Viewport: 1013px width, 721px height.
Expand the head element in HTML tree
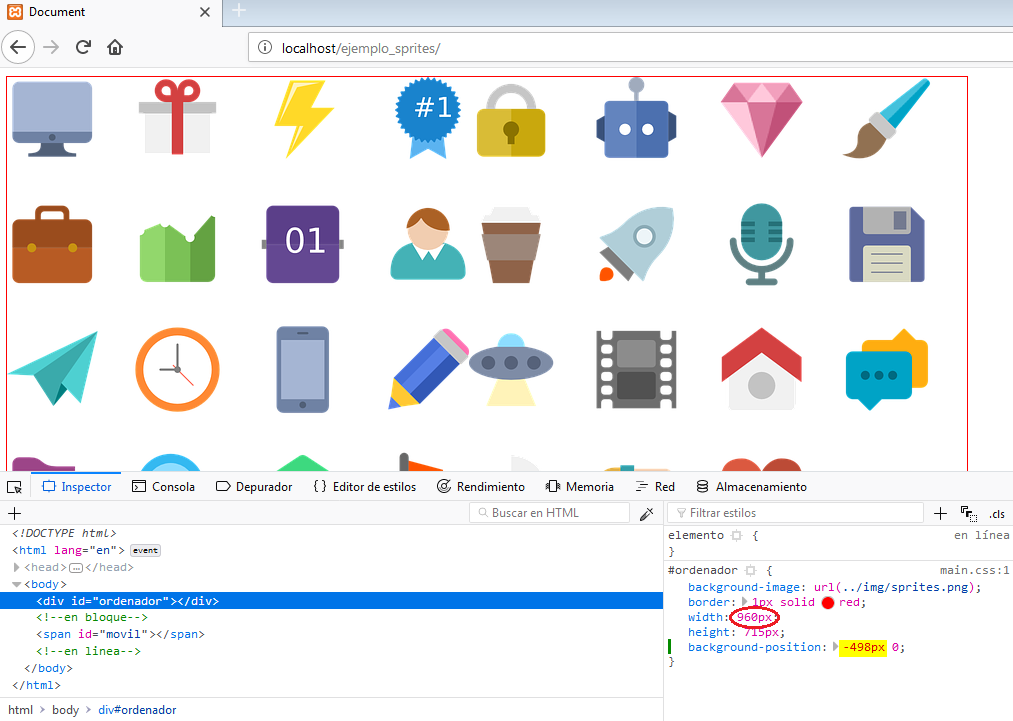coord(17,568)
